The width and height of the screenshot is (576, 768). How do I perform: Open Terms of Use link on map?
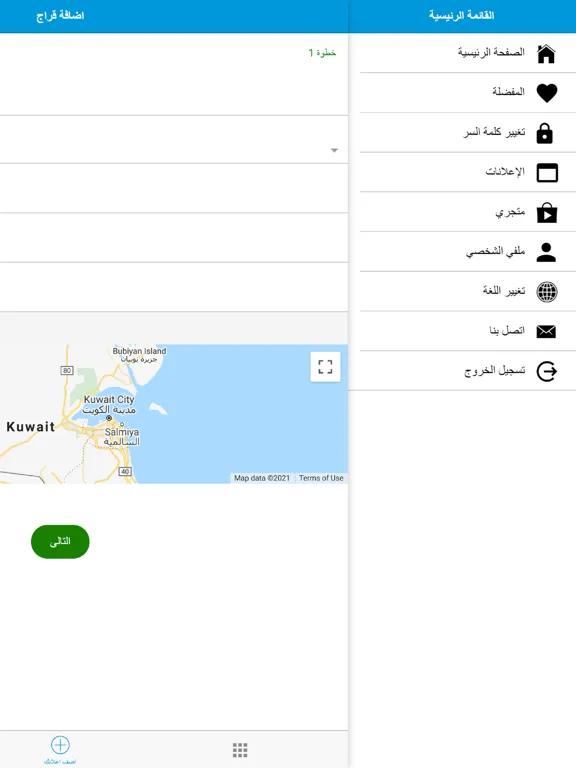[321, 478]
